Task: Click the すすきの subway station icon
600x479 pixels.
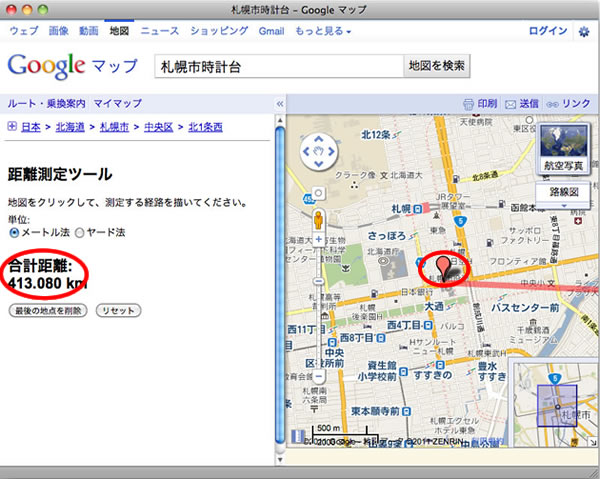Action: (440, 364)
